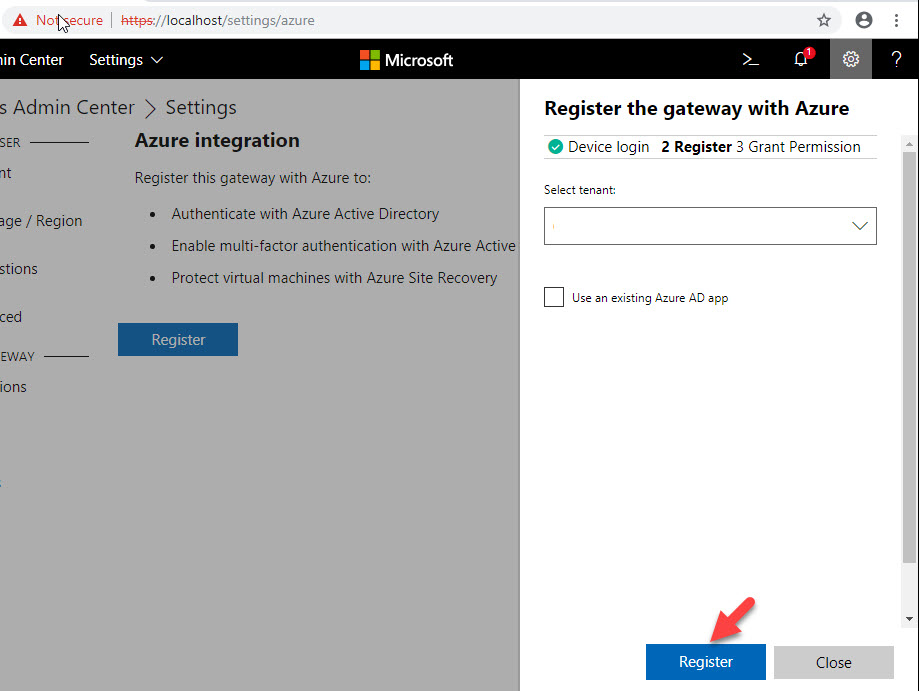Click the panel scrollbar up arrow
Screen dimensions: 919x691
pyautogui.click(x=909, y=144)
